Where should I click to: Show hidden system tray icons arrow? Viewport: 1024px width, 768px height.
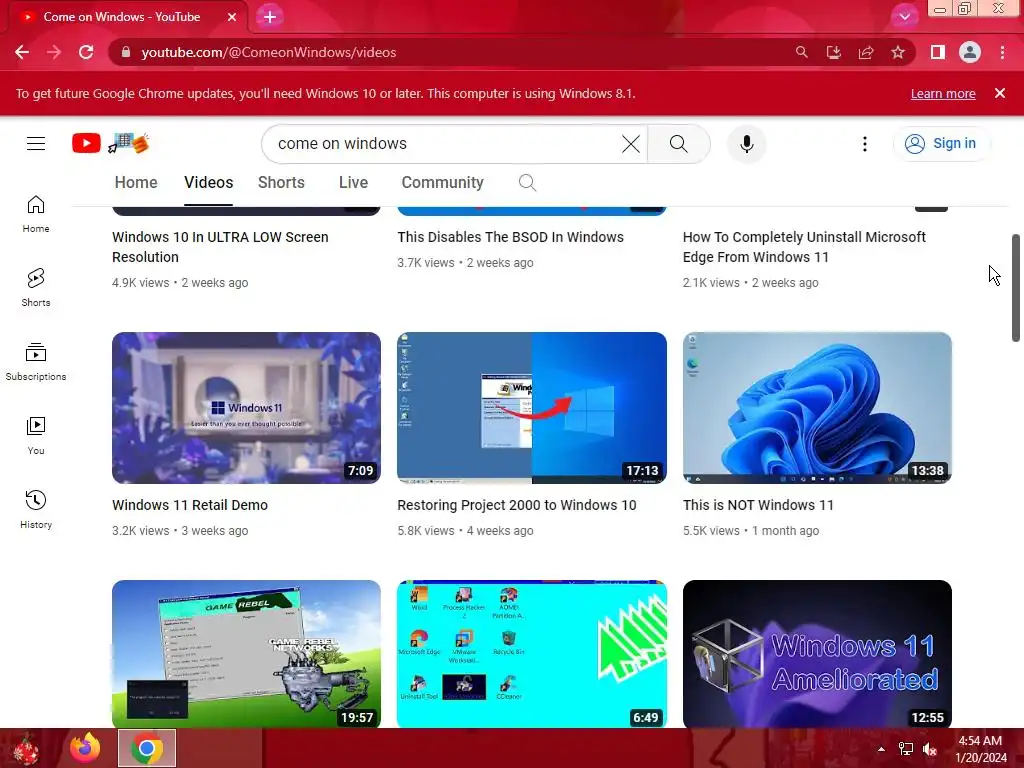point(881,749)
